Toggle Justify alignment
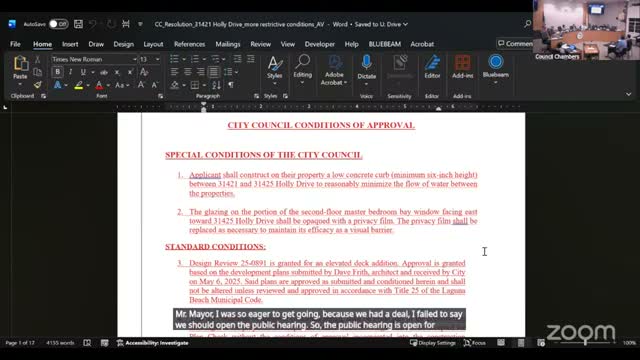This screenshot has height=360, width=640. 213,72
